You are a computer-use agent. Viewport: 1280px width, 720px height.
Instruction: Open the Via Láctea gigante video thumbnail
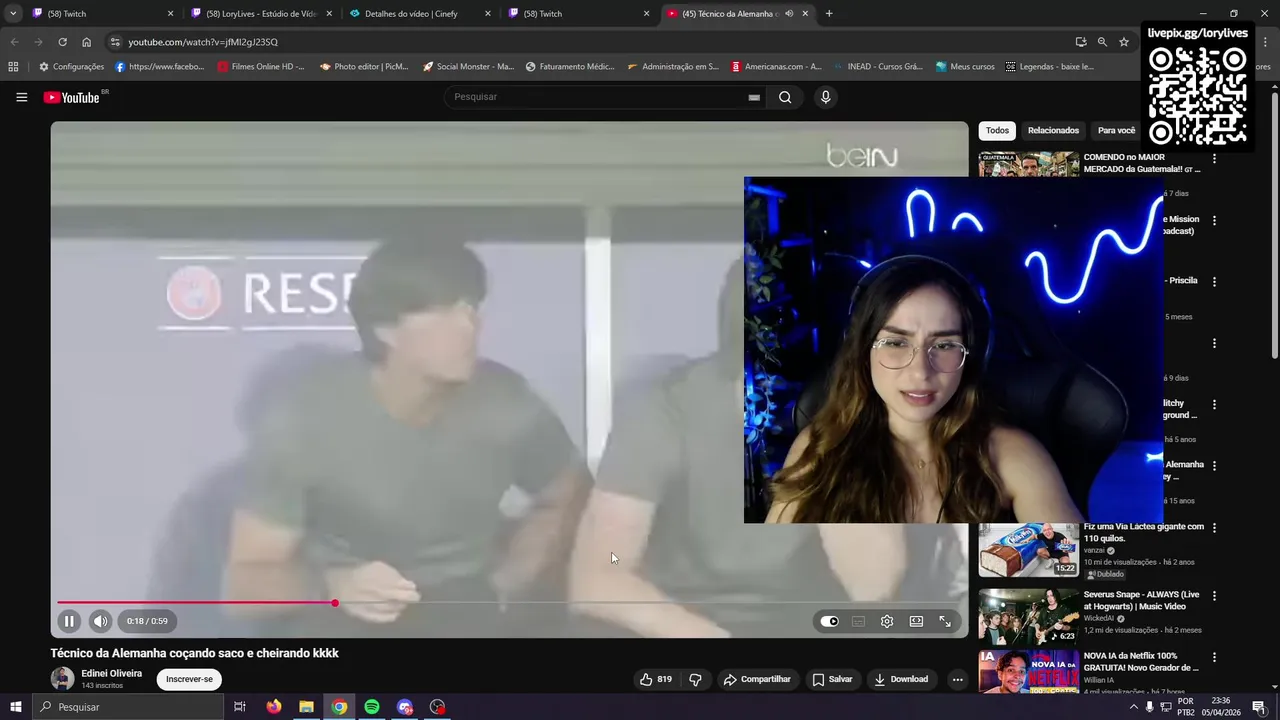point(1028,549)
